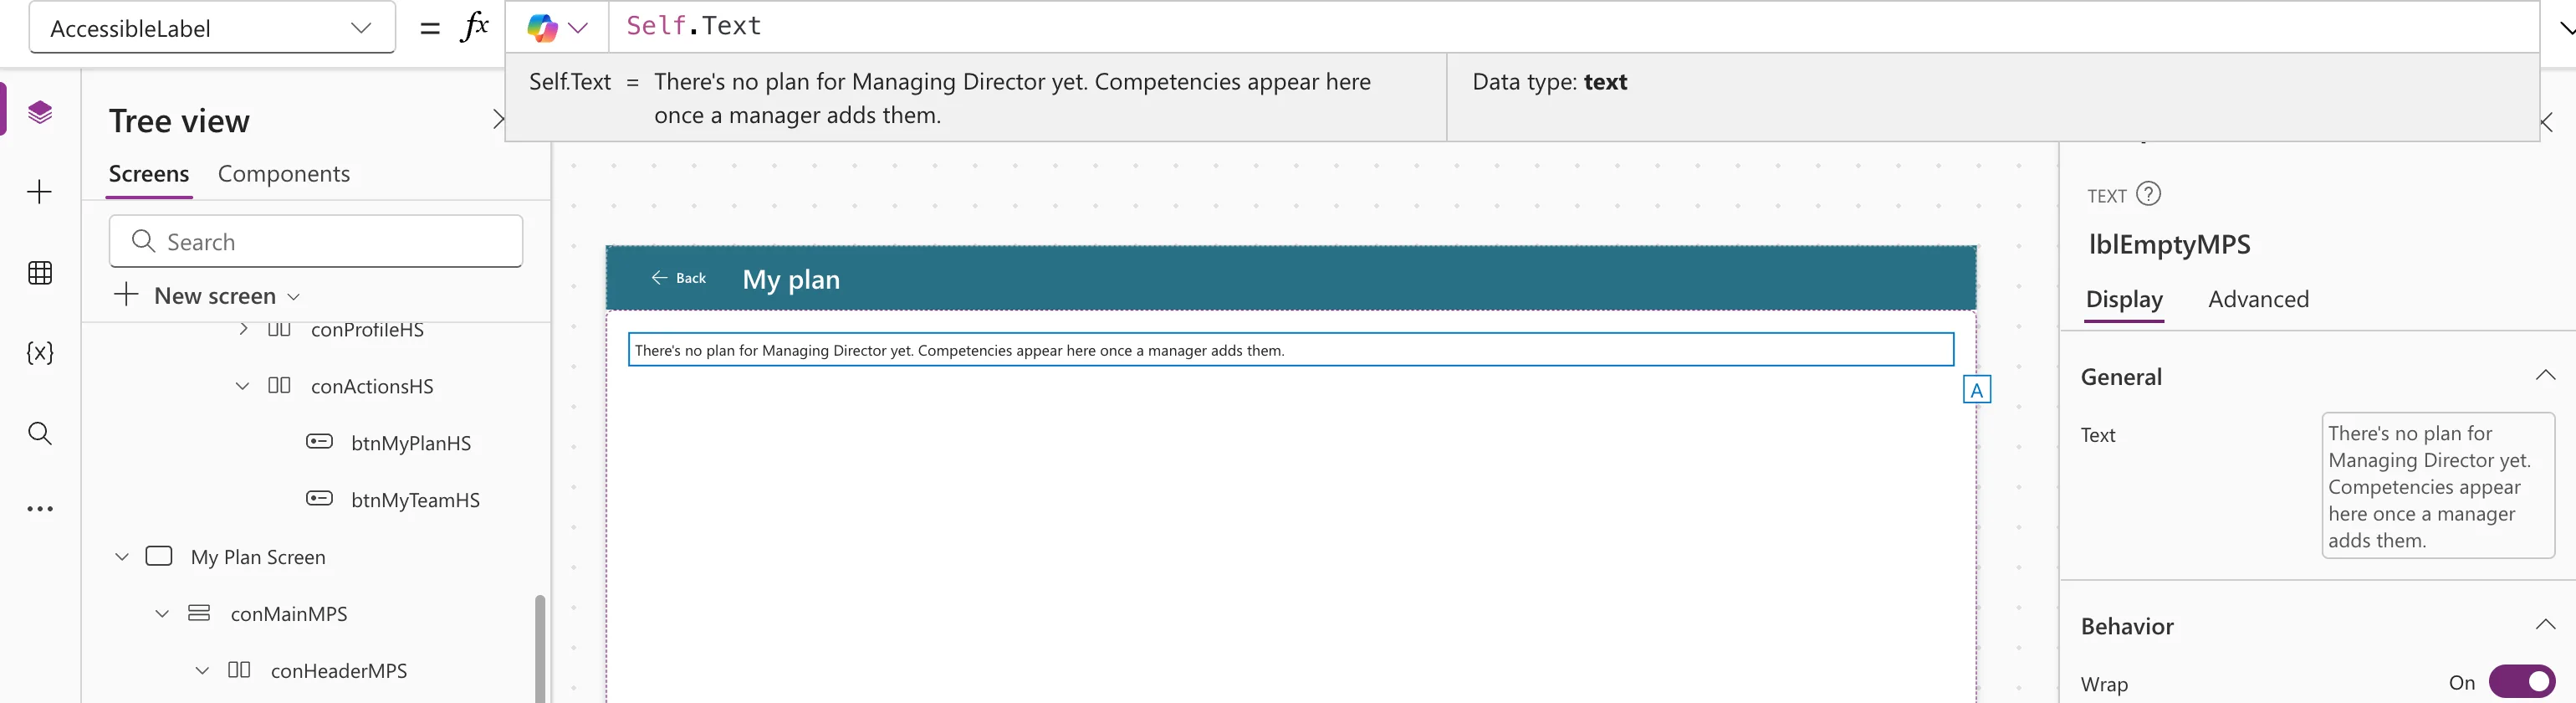
Task: Click the My Plan Screen icon
Action: coord(159,556)
